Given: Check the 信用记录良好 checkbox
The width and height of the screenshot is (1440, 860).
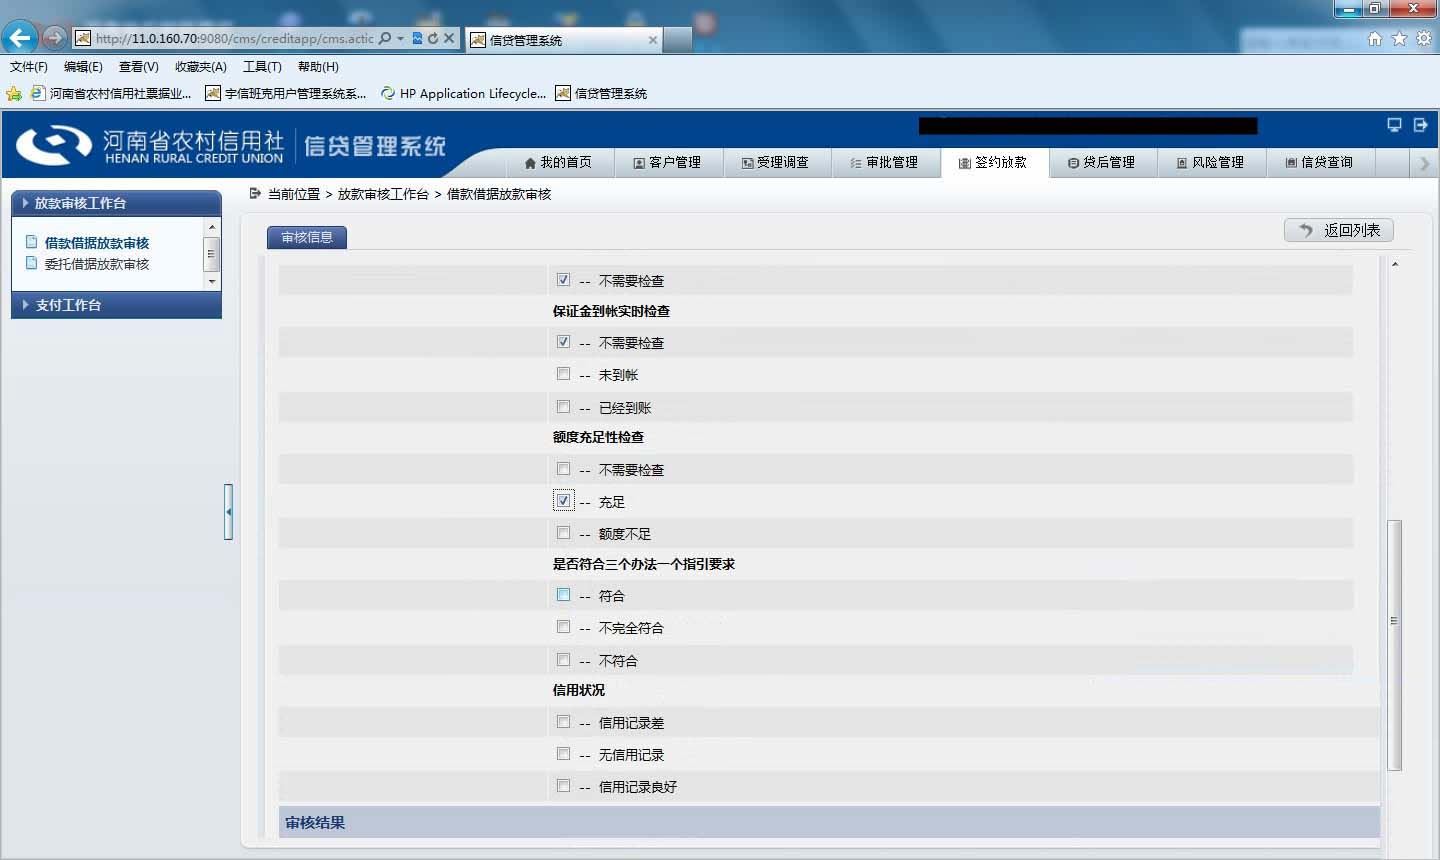Looking at the screenshot, I should (x=563, y=786).
